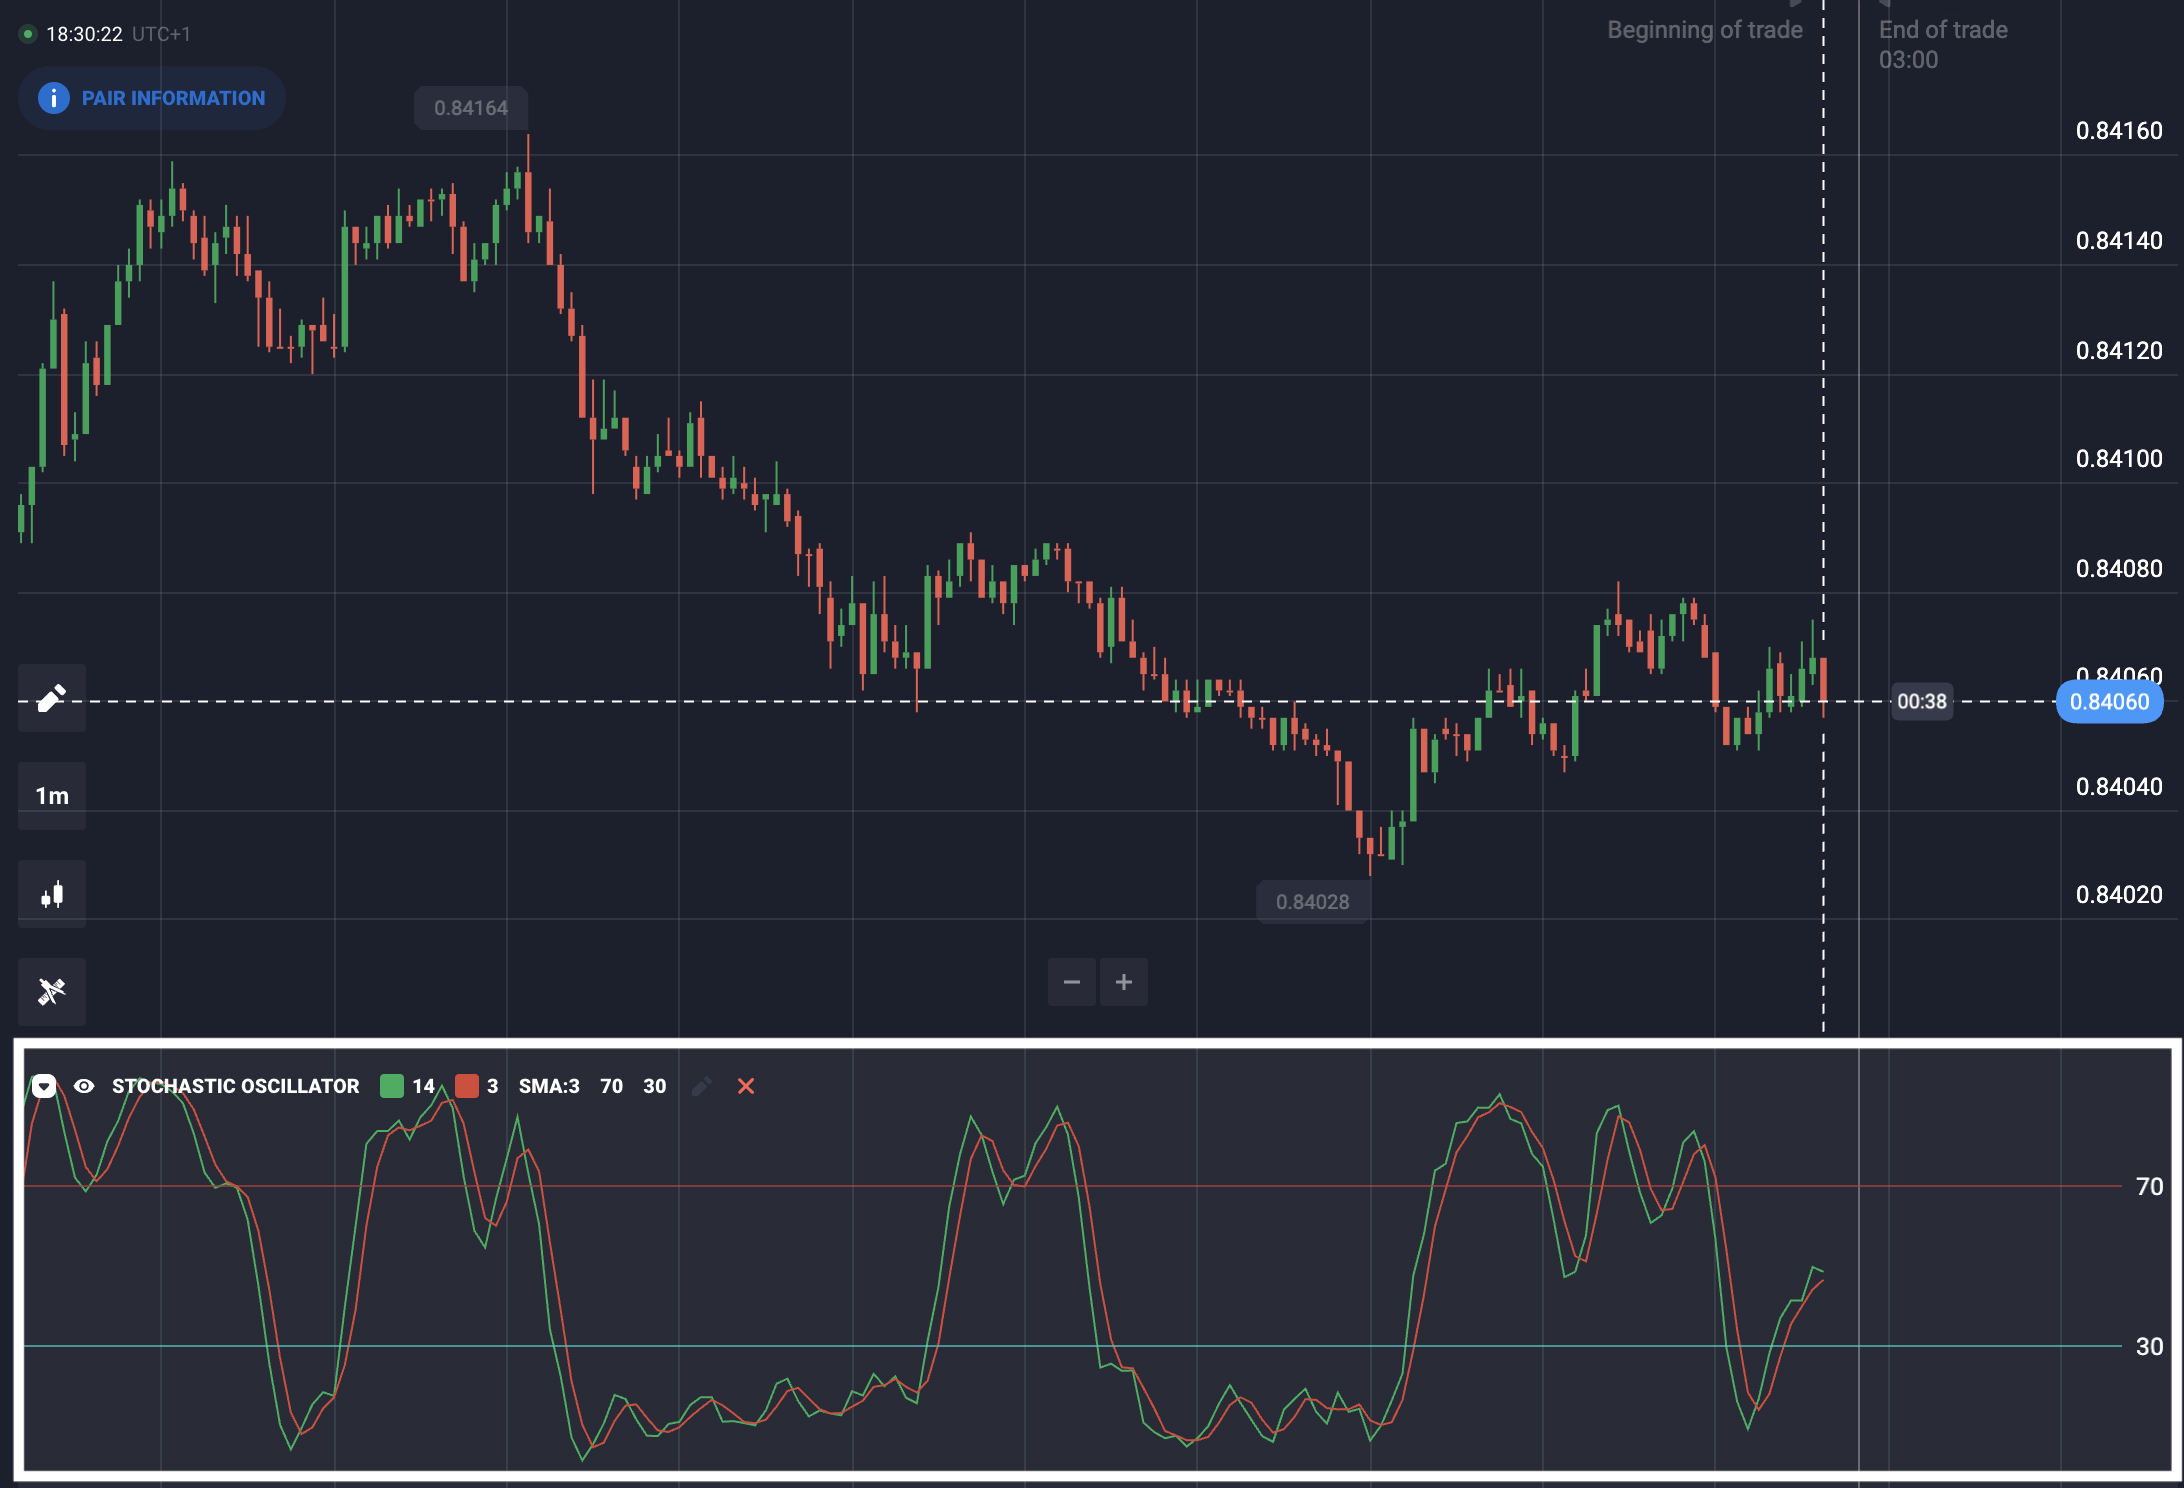
Task: Click the 0.84140 price axis label
Action: (2119, 241)
